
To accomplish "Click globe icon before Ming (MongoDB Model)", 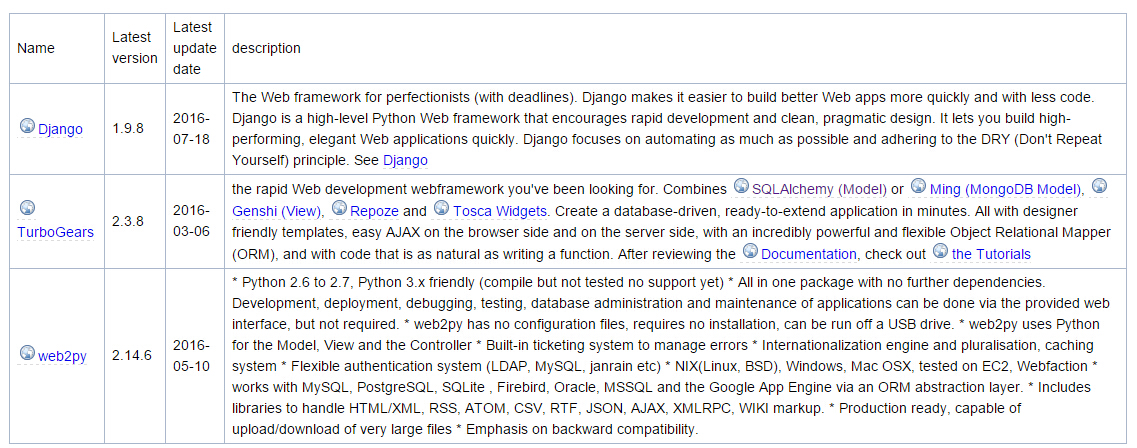I will point(919,187).
